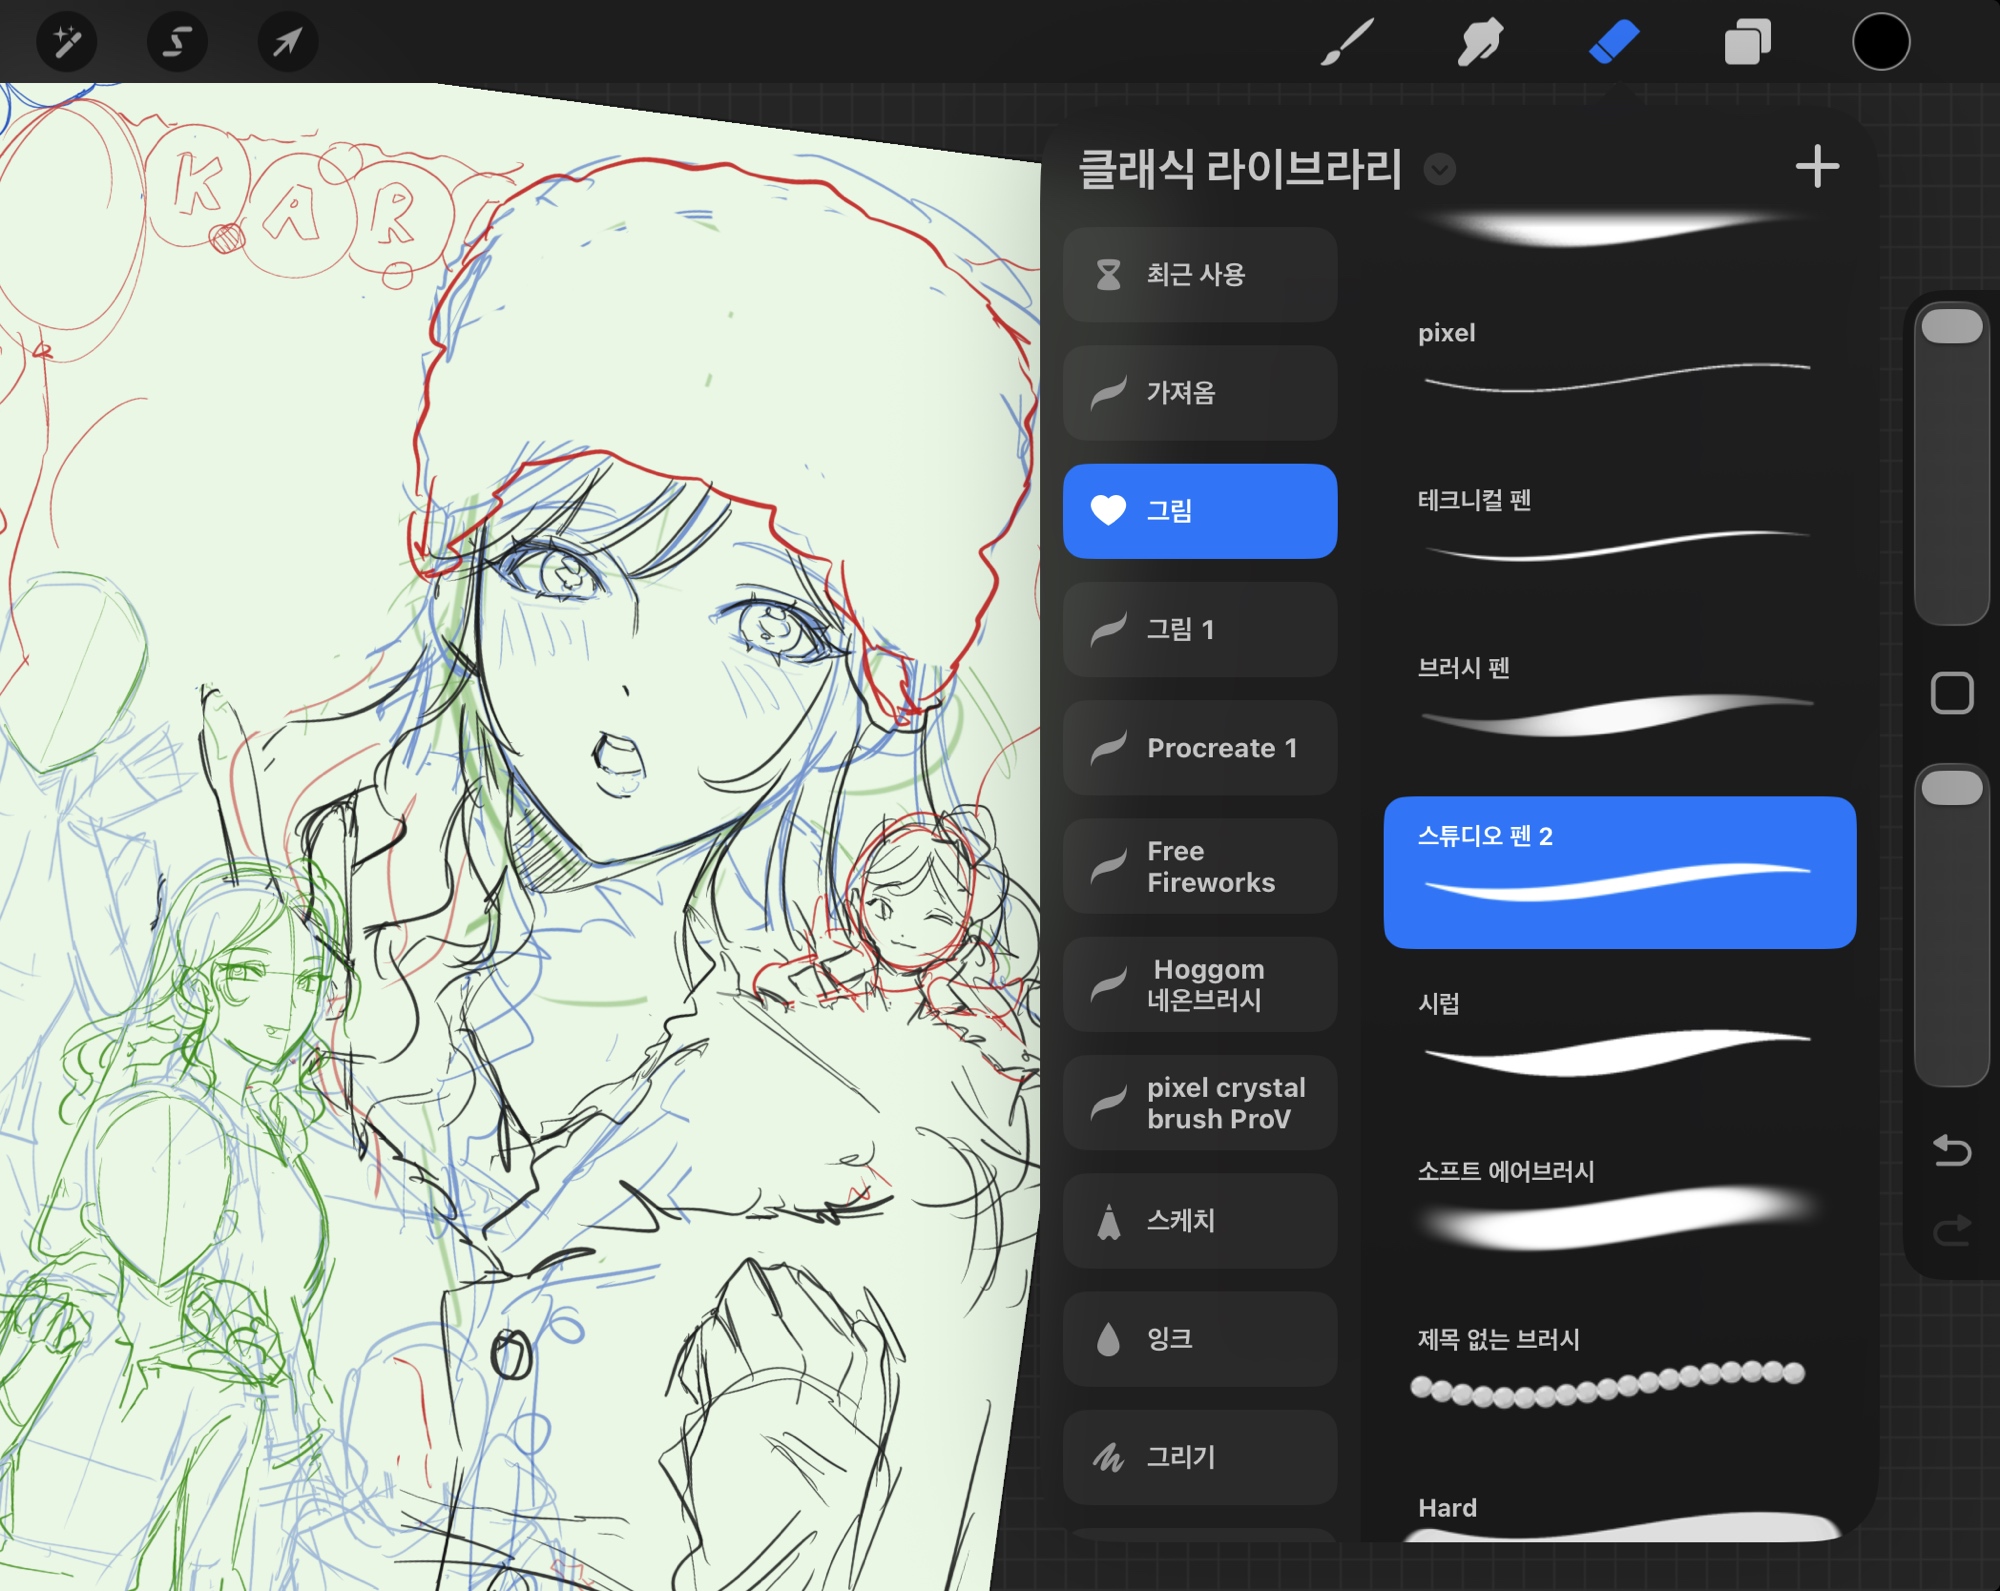Select the Paint brush tool
Image resolution: width=2000 pixels, height=1591 pixels.
1347,42
